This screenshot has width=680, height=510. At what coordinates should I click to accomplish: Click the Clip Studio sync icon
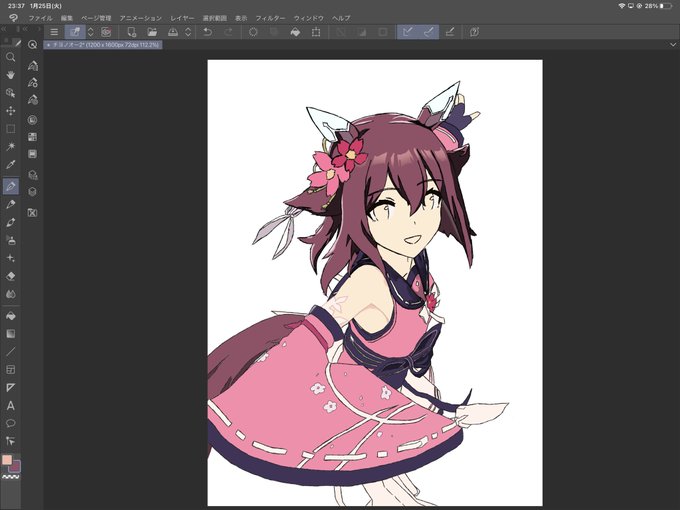click(106, 32)
